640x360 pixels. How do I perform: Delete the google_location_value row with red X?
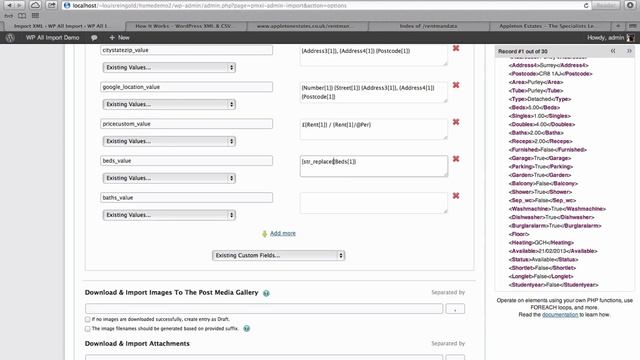(x=456, y=85)
